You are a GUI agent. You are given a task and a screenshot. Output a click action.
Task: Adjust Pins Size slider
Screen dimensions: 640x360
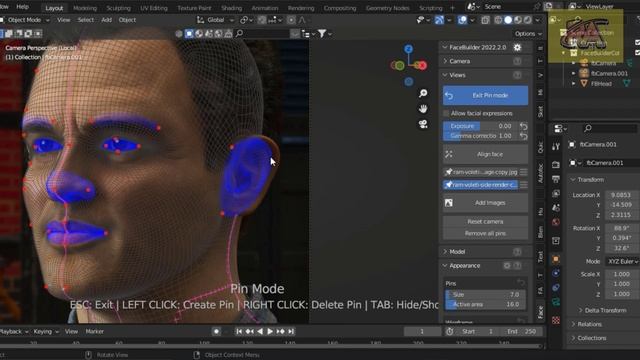tap(485, 294)
